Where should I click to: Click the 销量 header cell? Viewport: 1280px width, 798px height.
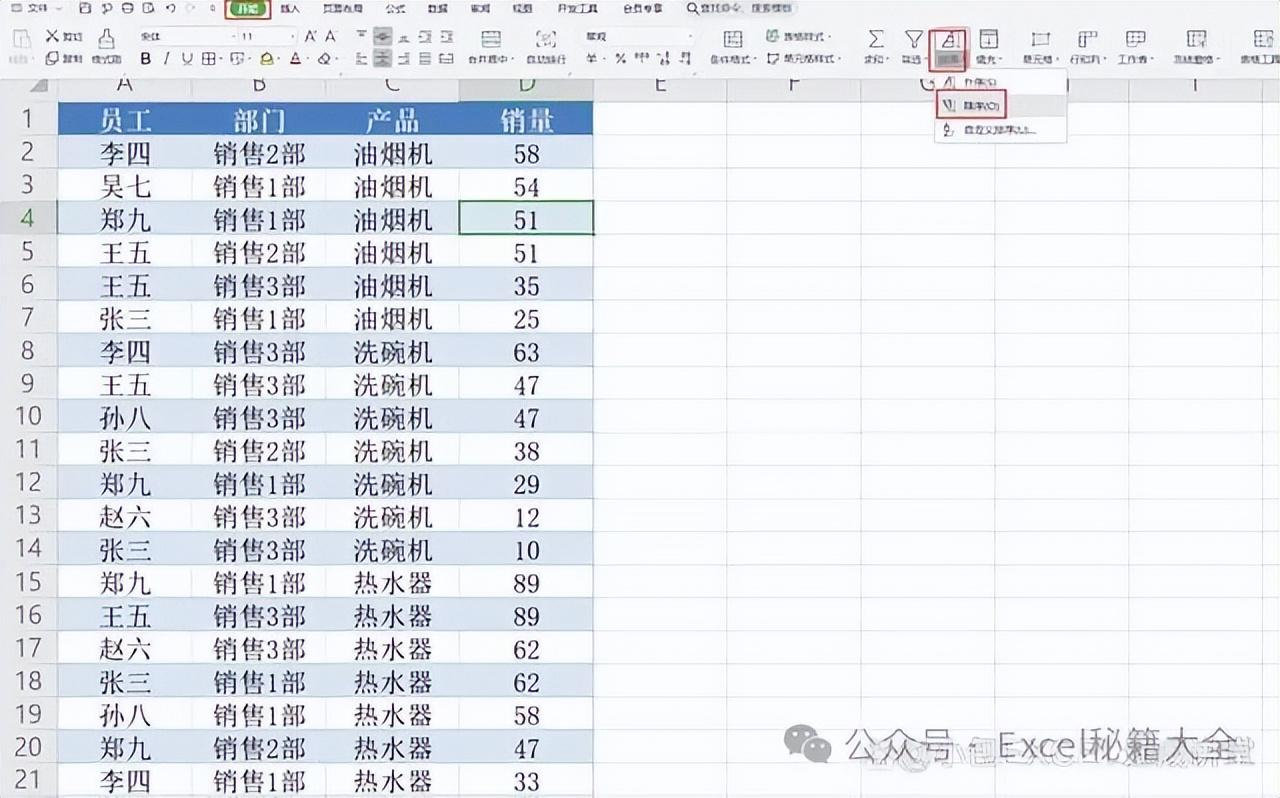[x=526, y=120]
